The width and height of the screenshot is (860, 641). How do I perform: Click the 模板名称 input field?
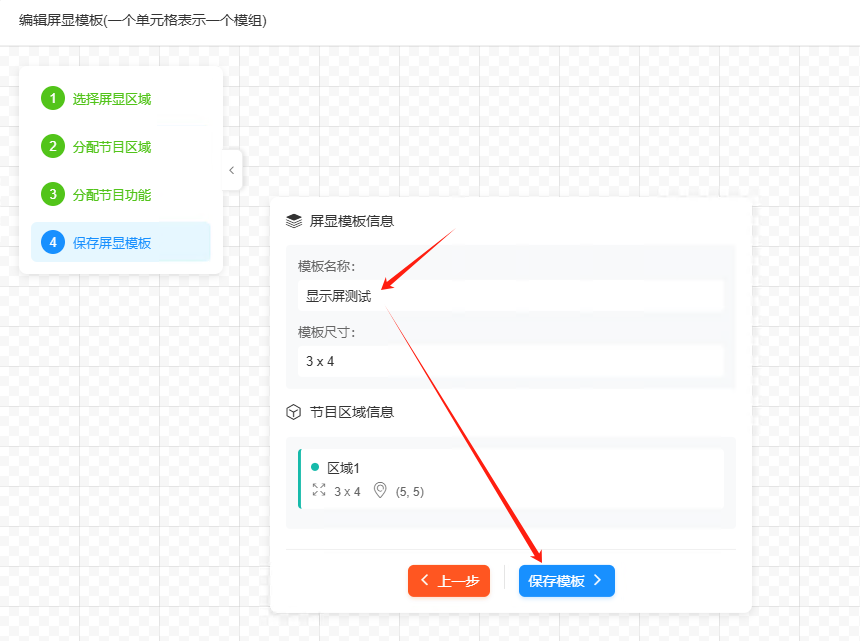coord(511,296)
